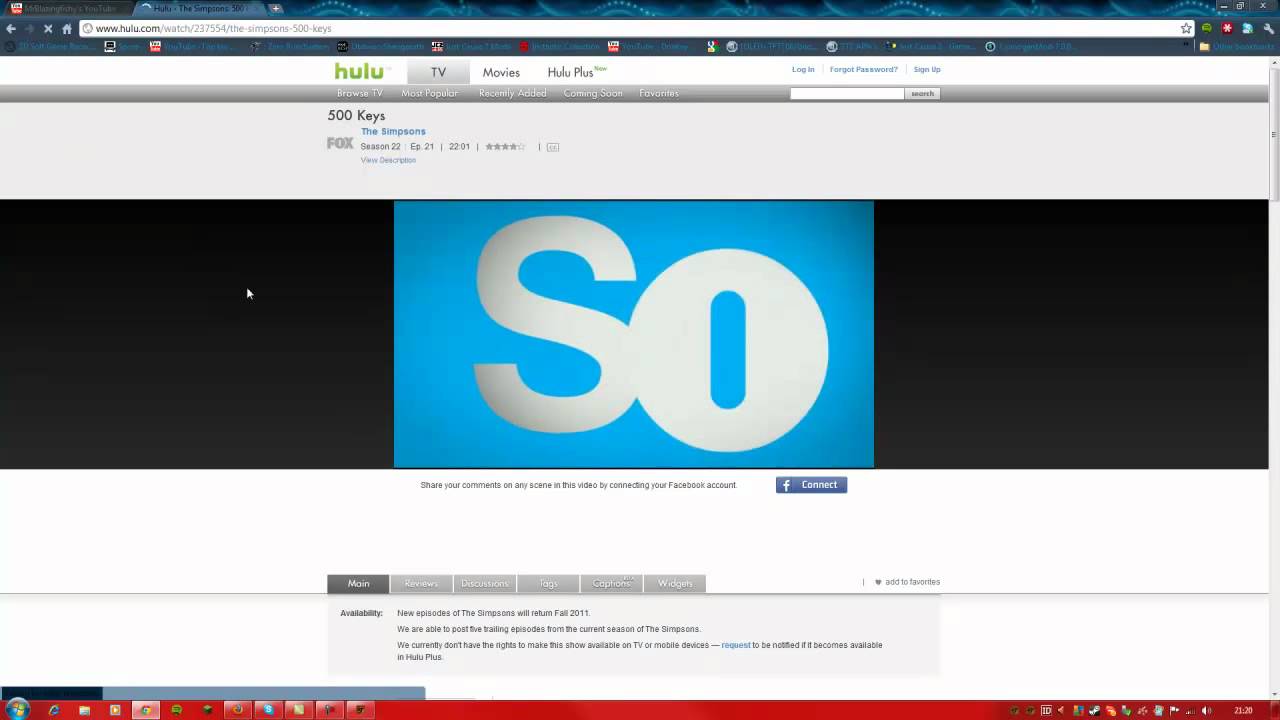Open Favorites in navigation bar
This screenshot has width=1280, height=720.
click(659, 93)
